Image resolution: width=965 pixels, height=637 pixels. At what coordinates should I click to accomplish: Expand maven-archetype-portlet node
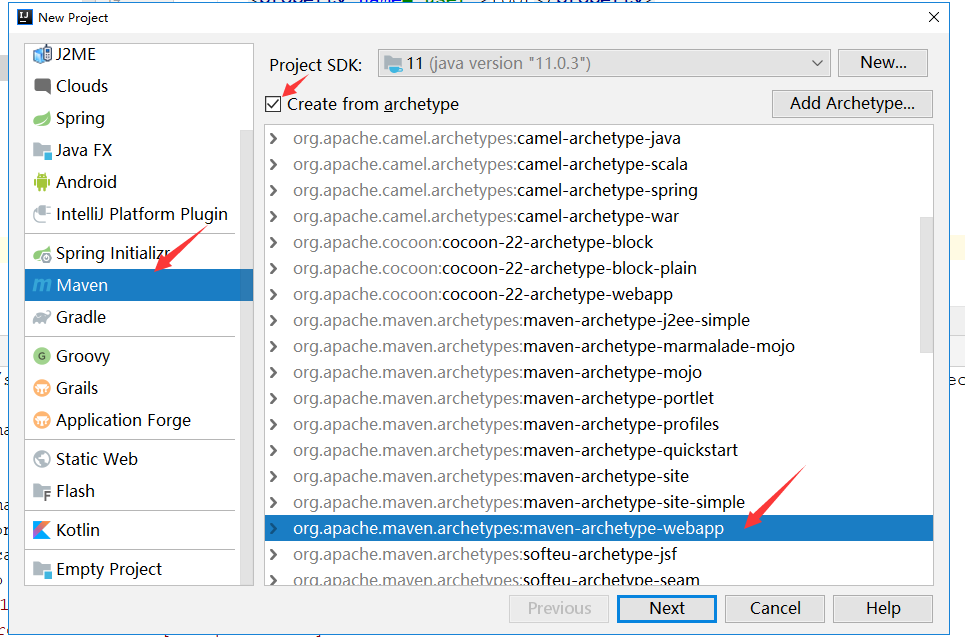tap(273, 398)
